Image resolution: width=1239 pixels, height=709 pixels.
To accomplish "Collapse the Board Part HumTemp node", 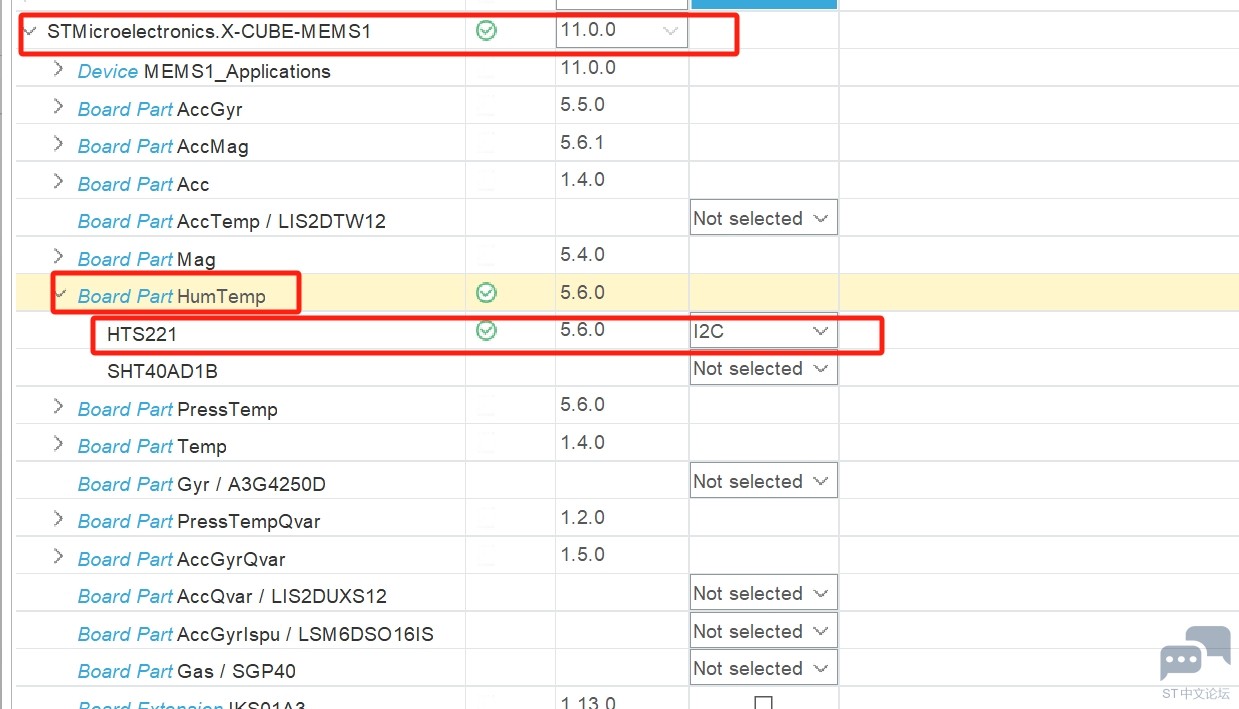I will [62, 295].
